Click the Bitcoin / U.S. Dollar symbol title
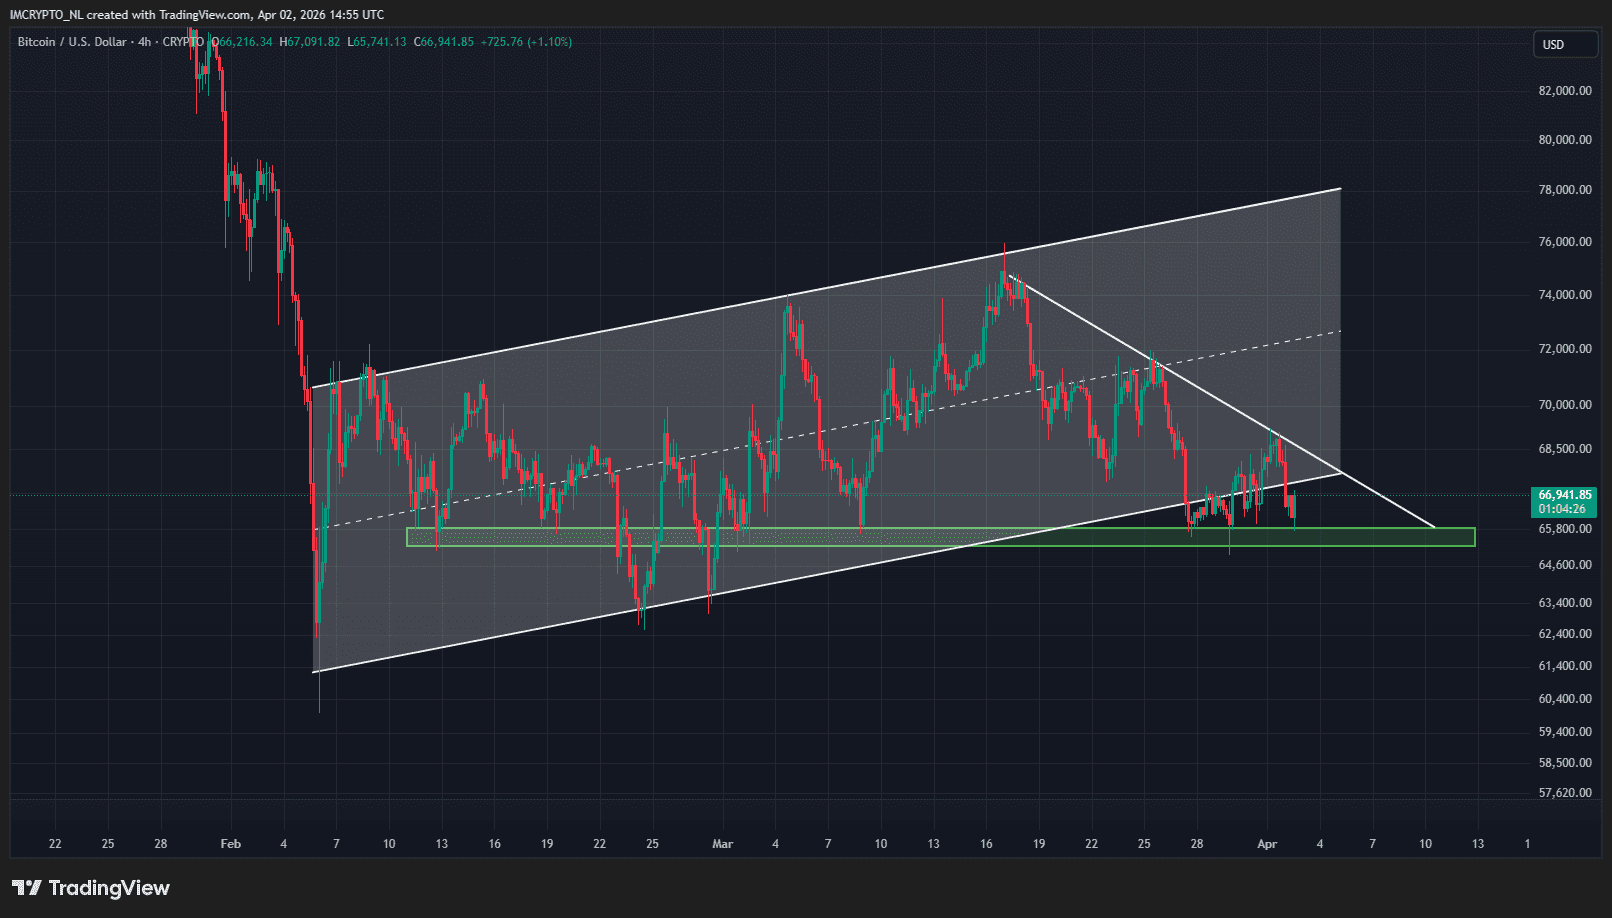Viewport: 1612px width, 918px height. click(72, 42)
